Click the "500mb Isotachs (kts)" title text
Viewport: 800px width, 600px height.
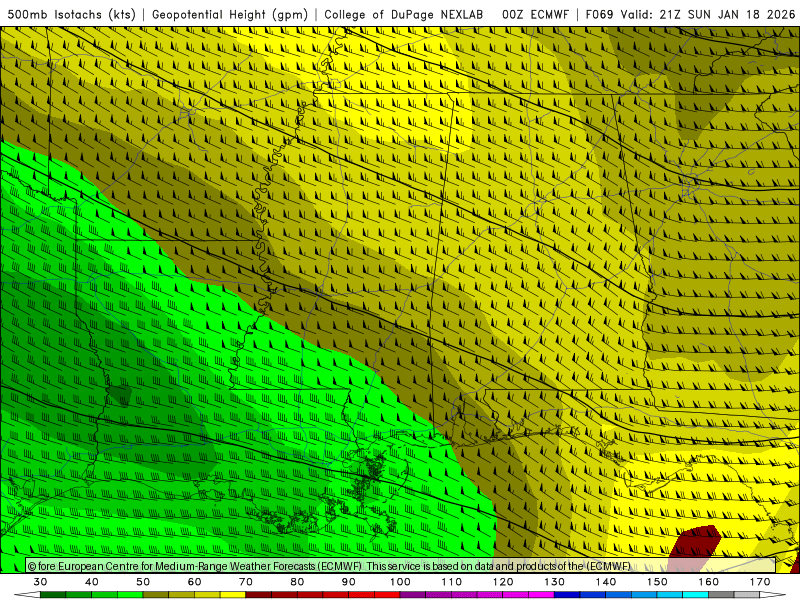[x=71, y=15]
